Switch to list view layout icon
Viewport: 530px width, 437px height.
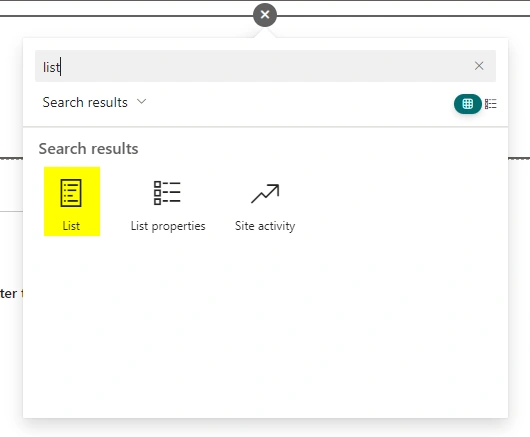[490, 104]
